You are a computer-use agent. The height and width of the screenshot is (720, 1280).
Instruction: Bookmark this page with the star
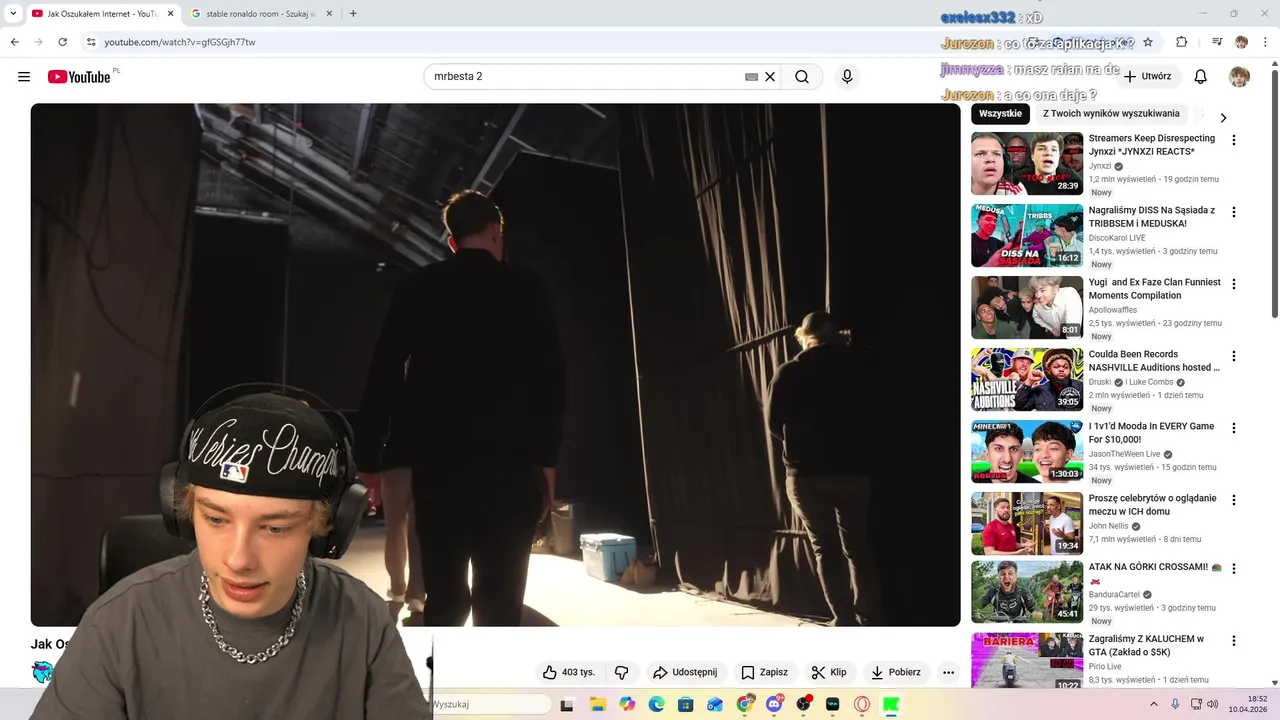tap(1148, 42)
